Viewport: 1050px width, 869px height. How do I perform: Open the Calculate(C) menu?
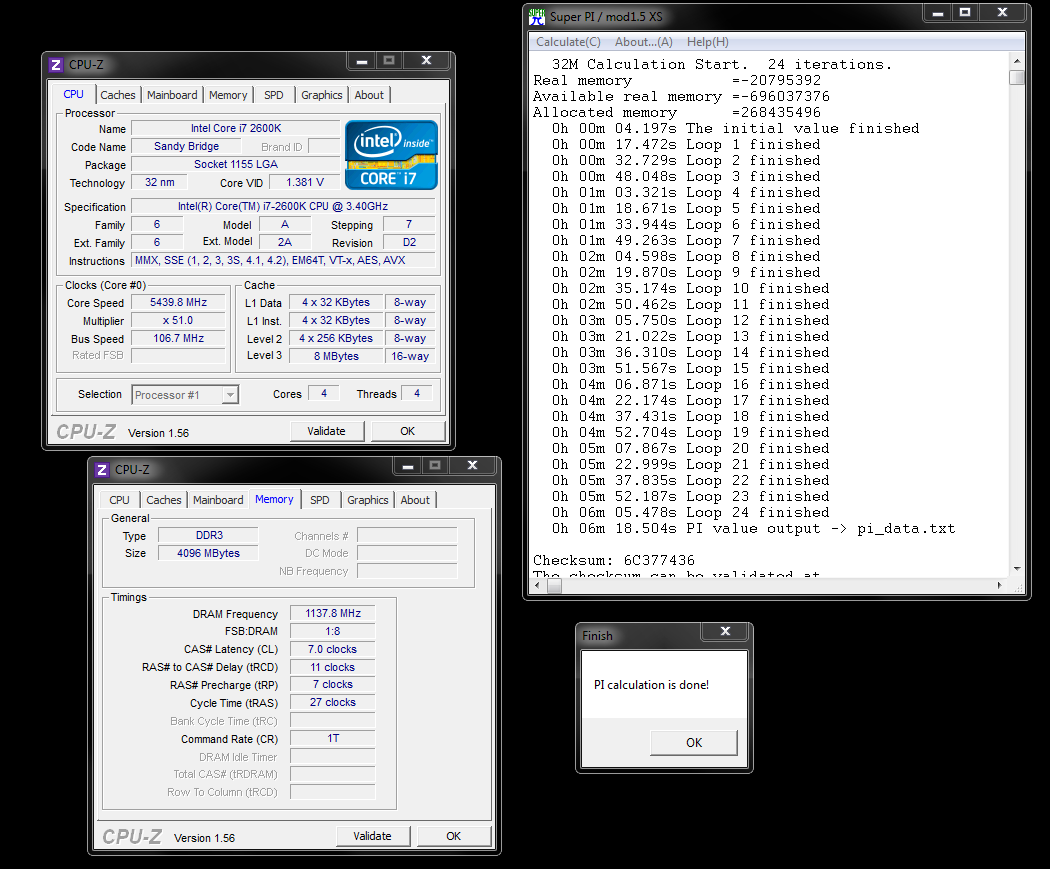coord(568,42)
